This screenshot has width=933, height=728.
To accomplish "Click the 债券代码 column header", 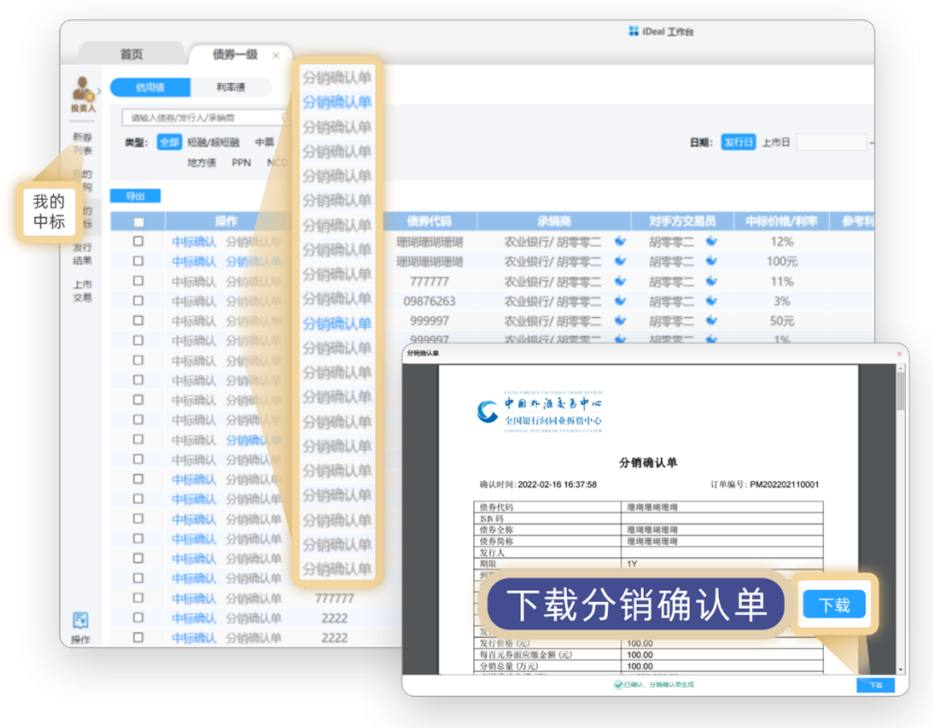I will [x=429, y=221].
